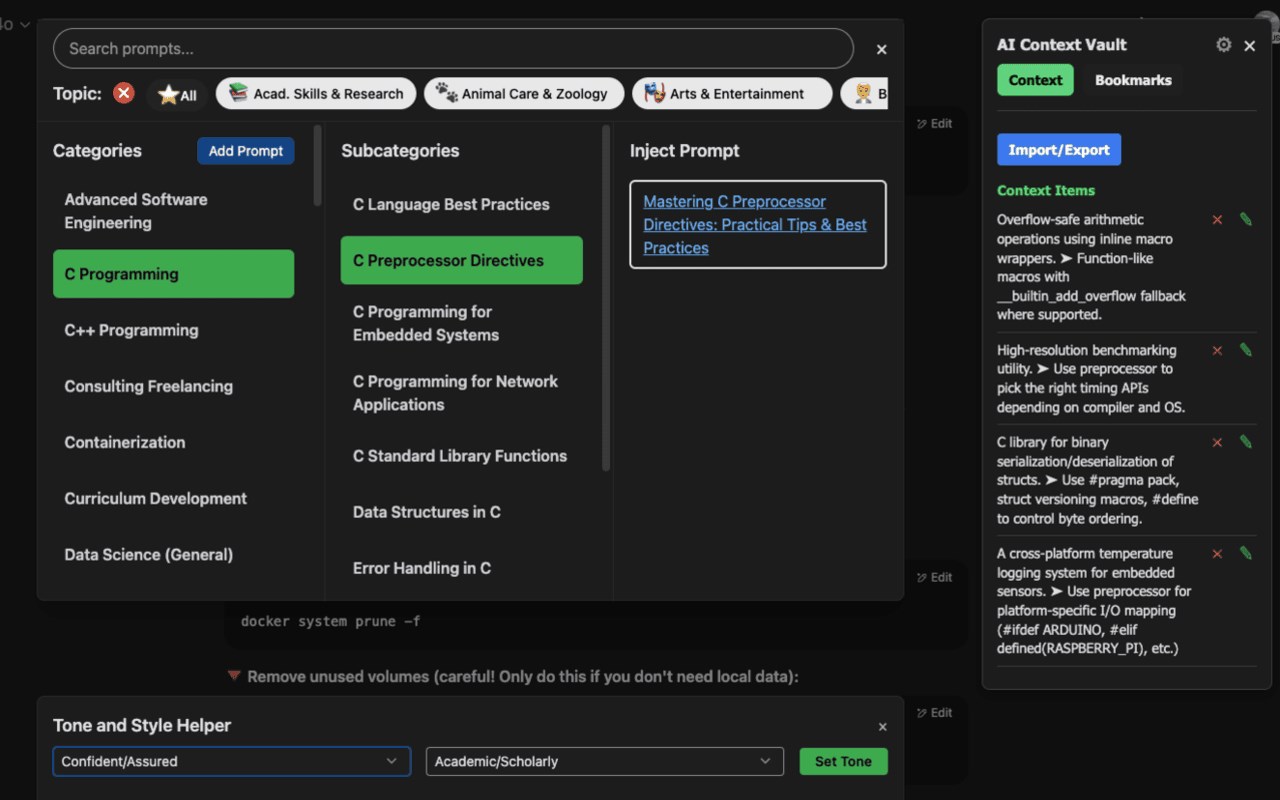Click the Add Prompt button

[x=245, y=151]
